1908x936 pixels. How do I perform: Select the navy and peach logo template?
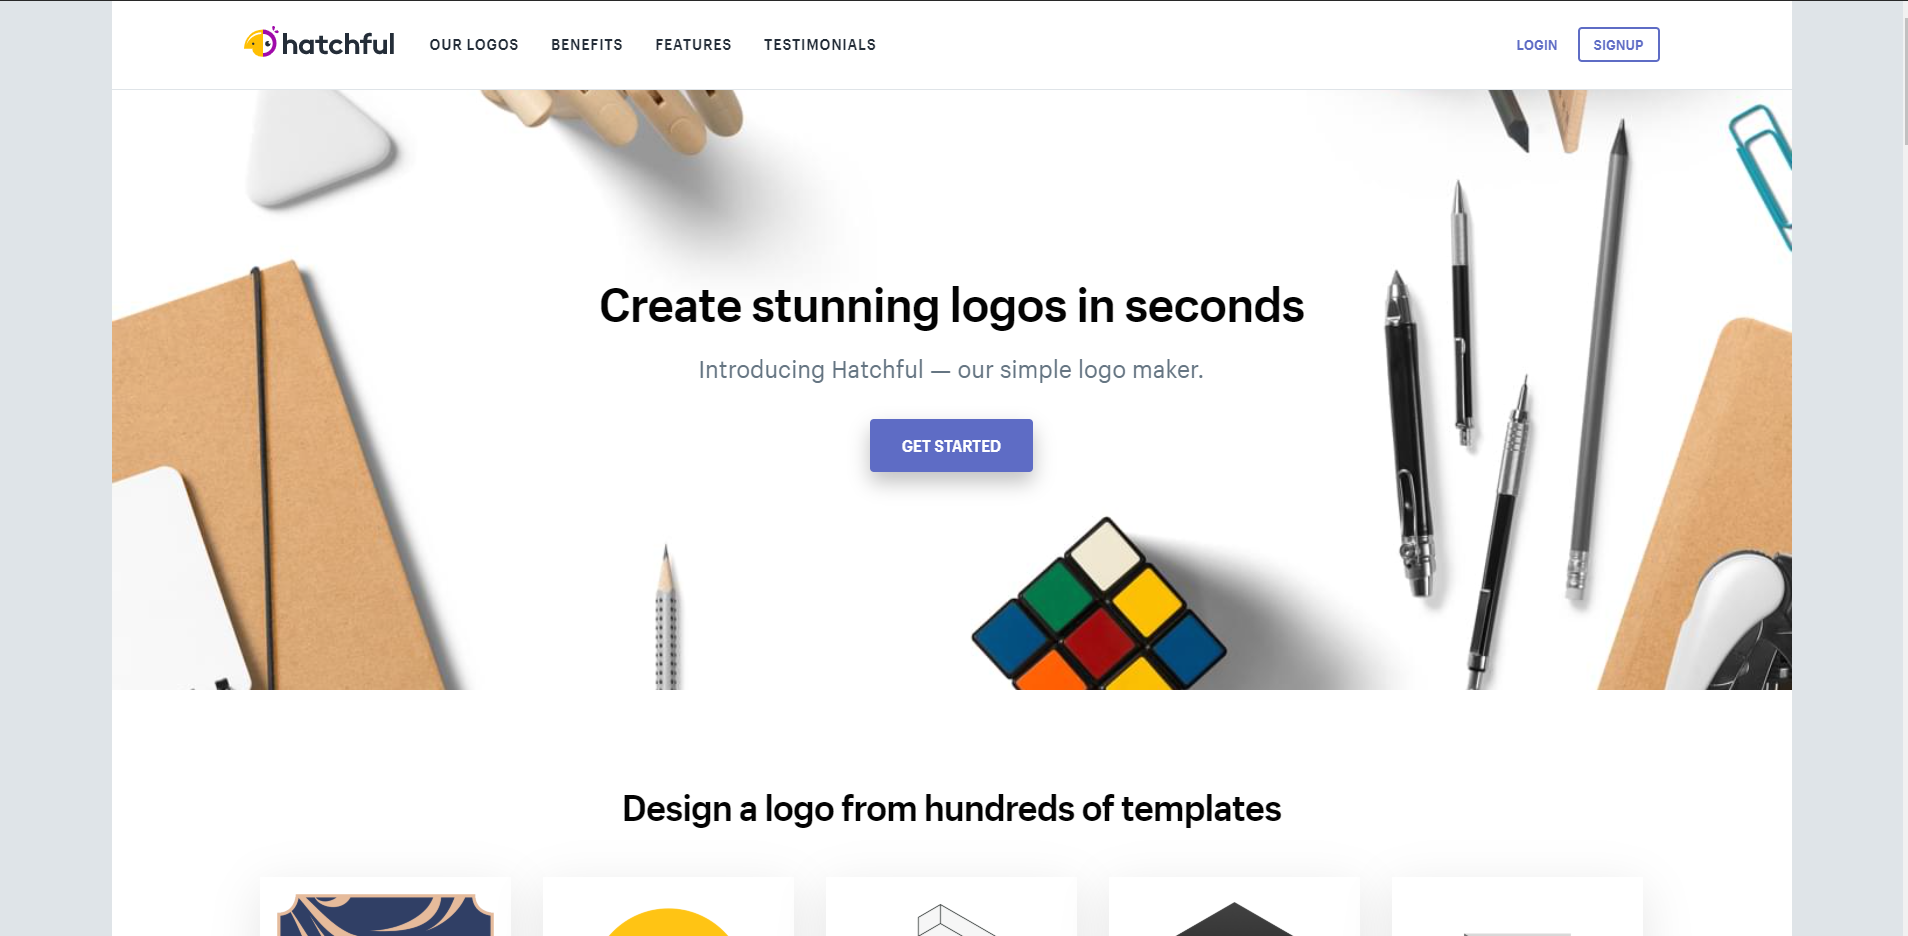(x=385, y=907)
